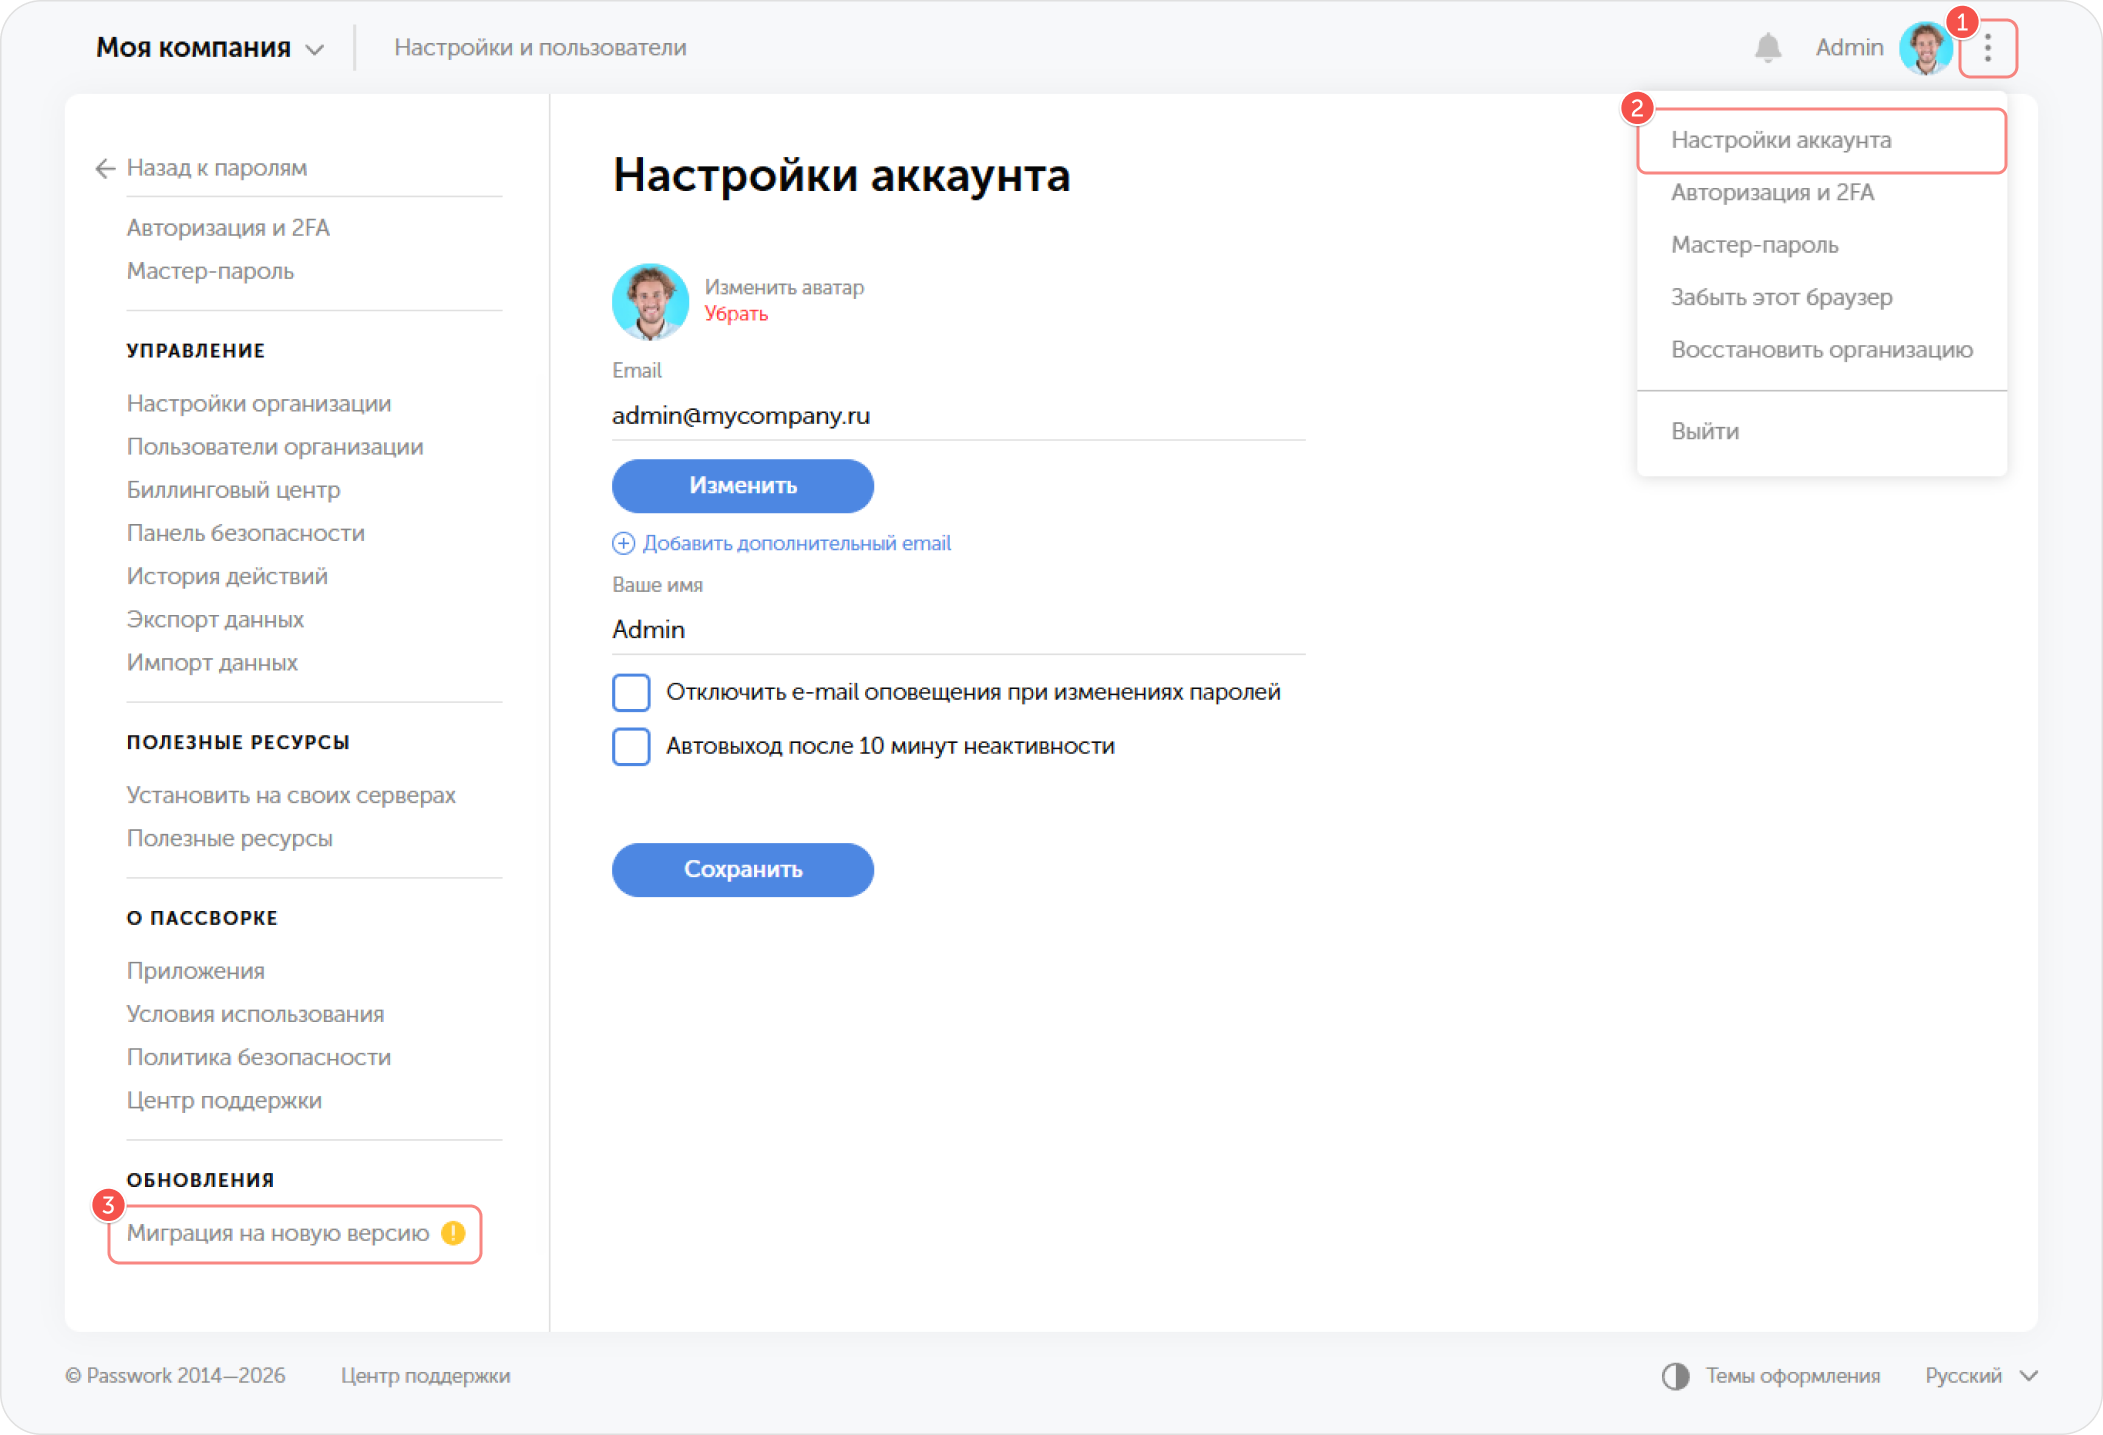Open Миграция на новую версию
The width and height of the screenshot is (2103, 1435).
coord(278,1233)
